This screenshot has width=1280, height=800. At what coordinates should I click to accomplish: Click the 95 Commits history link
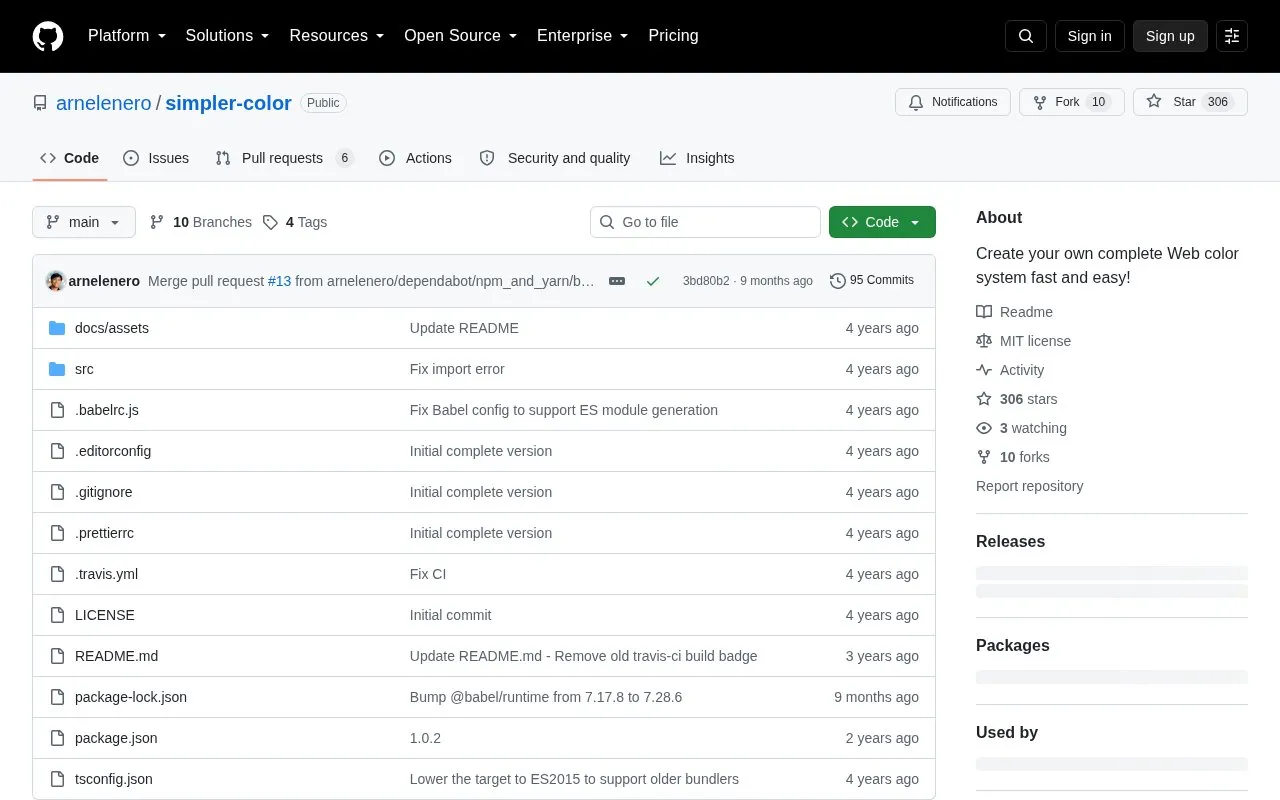pos(872,281)
